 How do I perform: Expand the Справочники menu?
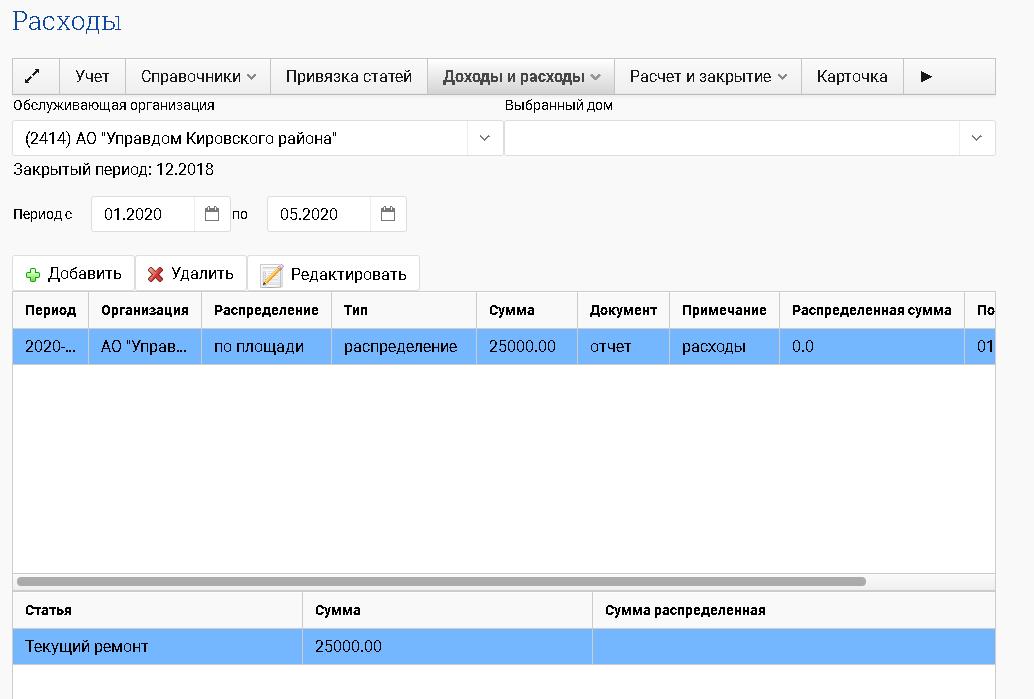pos(198,77)
